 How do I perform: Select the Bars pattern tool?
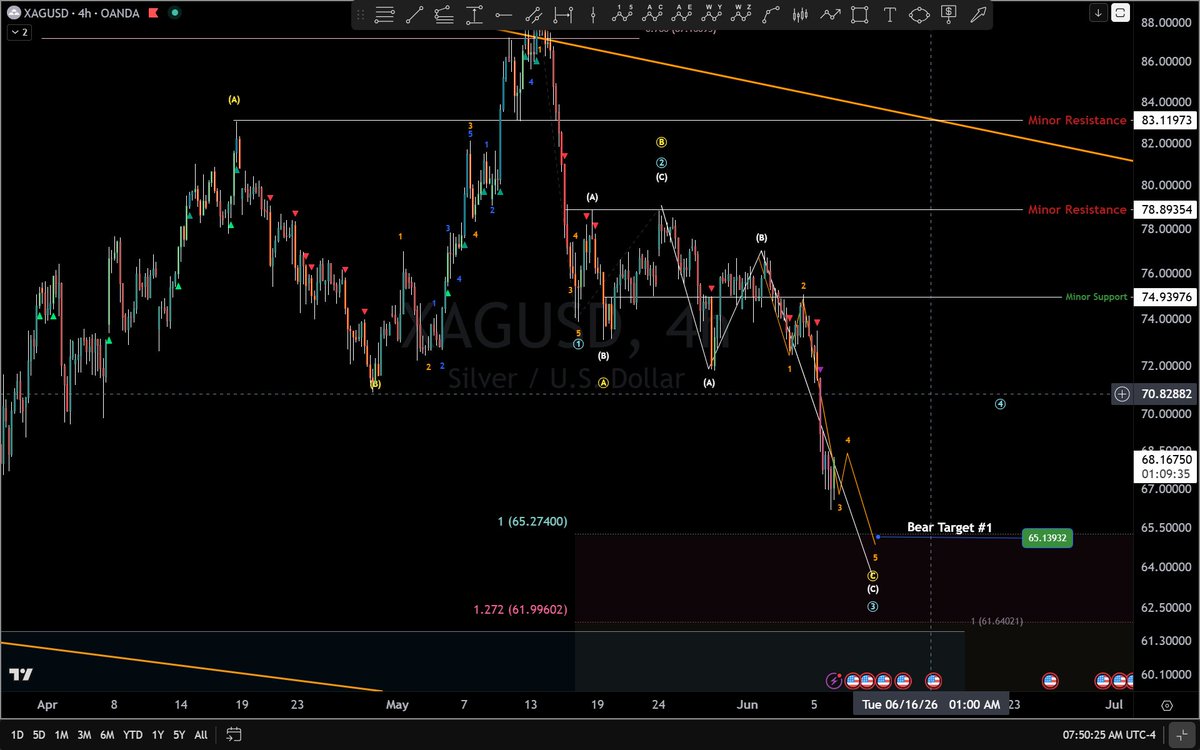click(801, 14)
